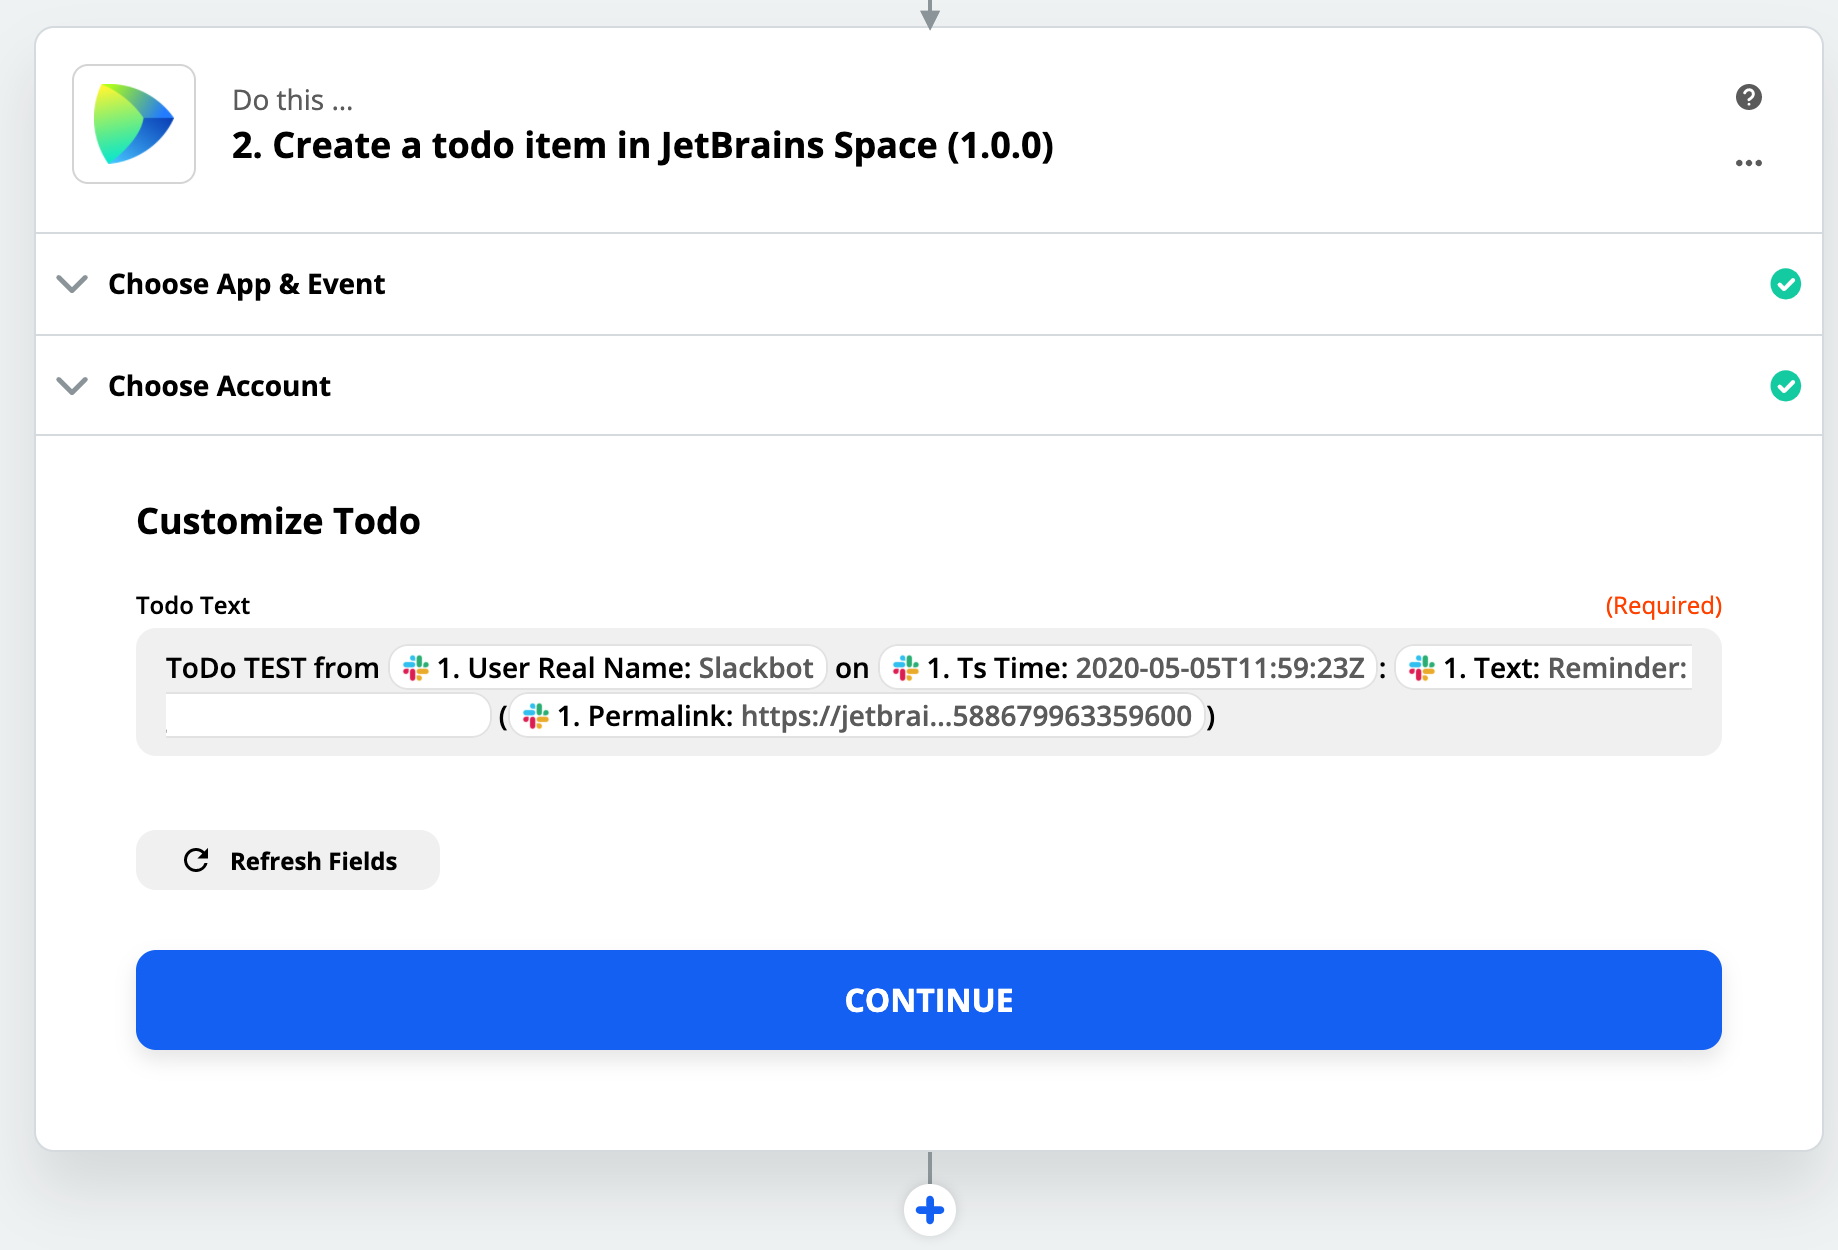Viewport: 1838px width, 1250px height.
Task: Select the Permalink data pill
Action: click(857, 716)
